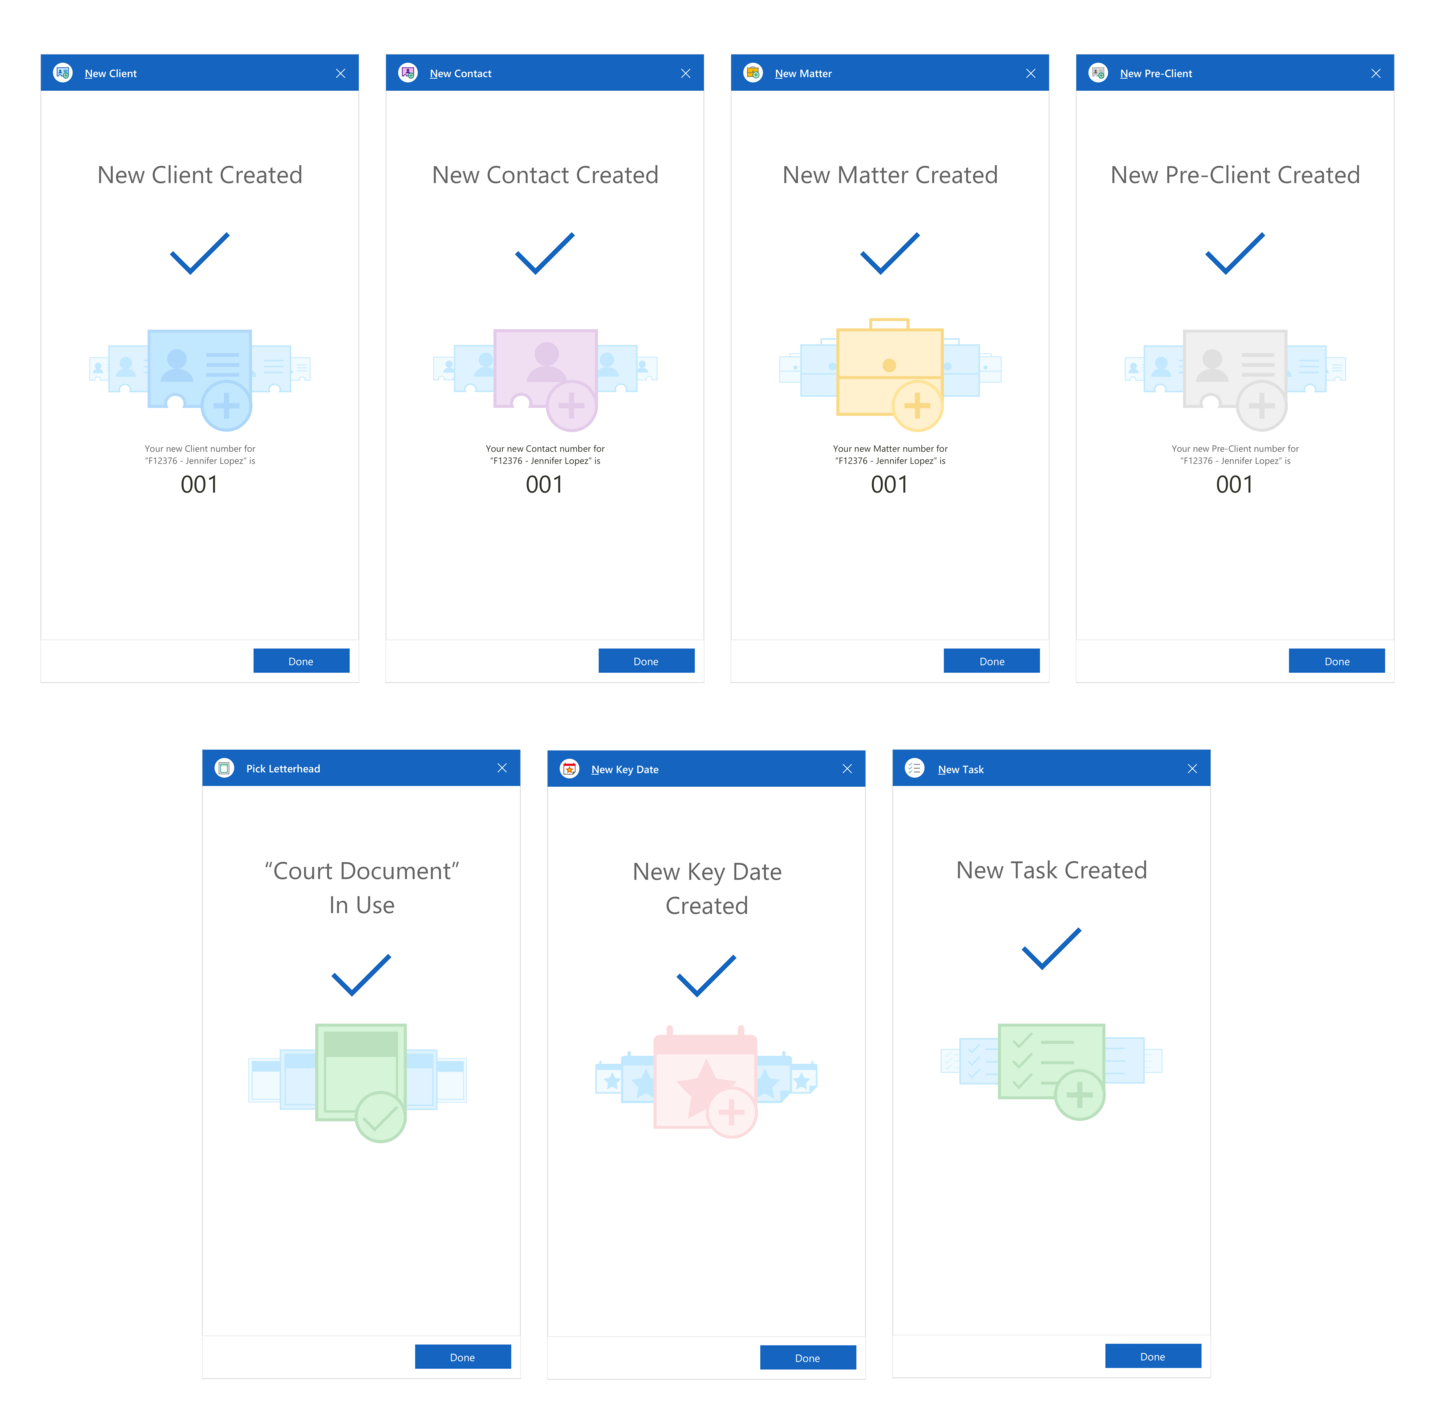1440x1425 pixels.
Task: Close the New Matter dialog window
Action: coord(1031,73)
